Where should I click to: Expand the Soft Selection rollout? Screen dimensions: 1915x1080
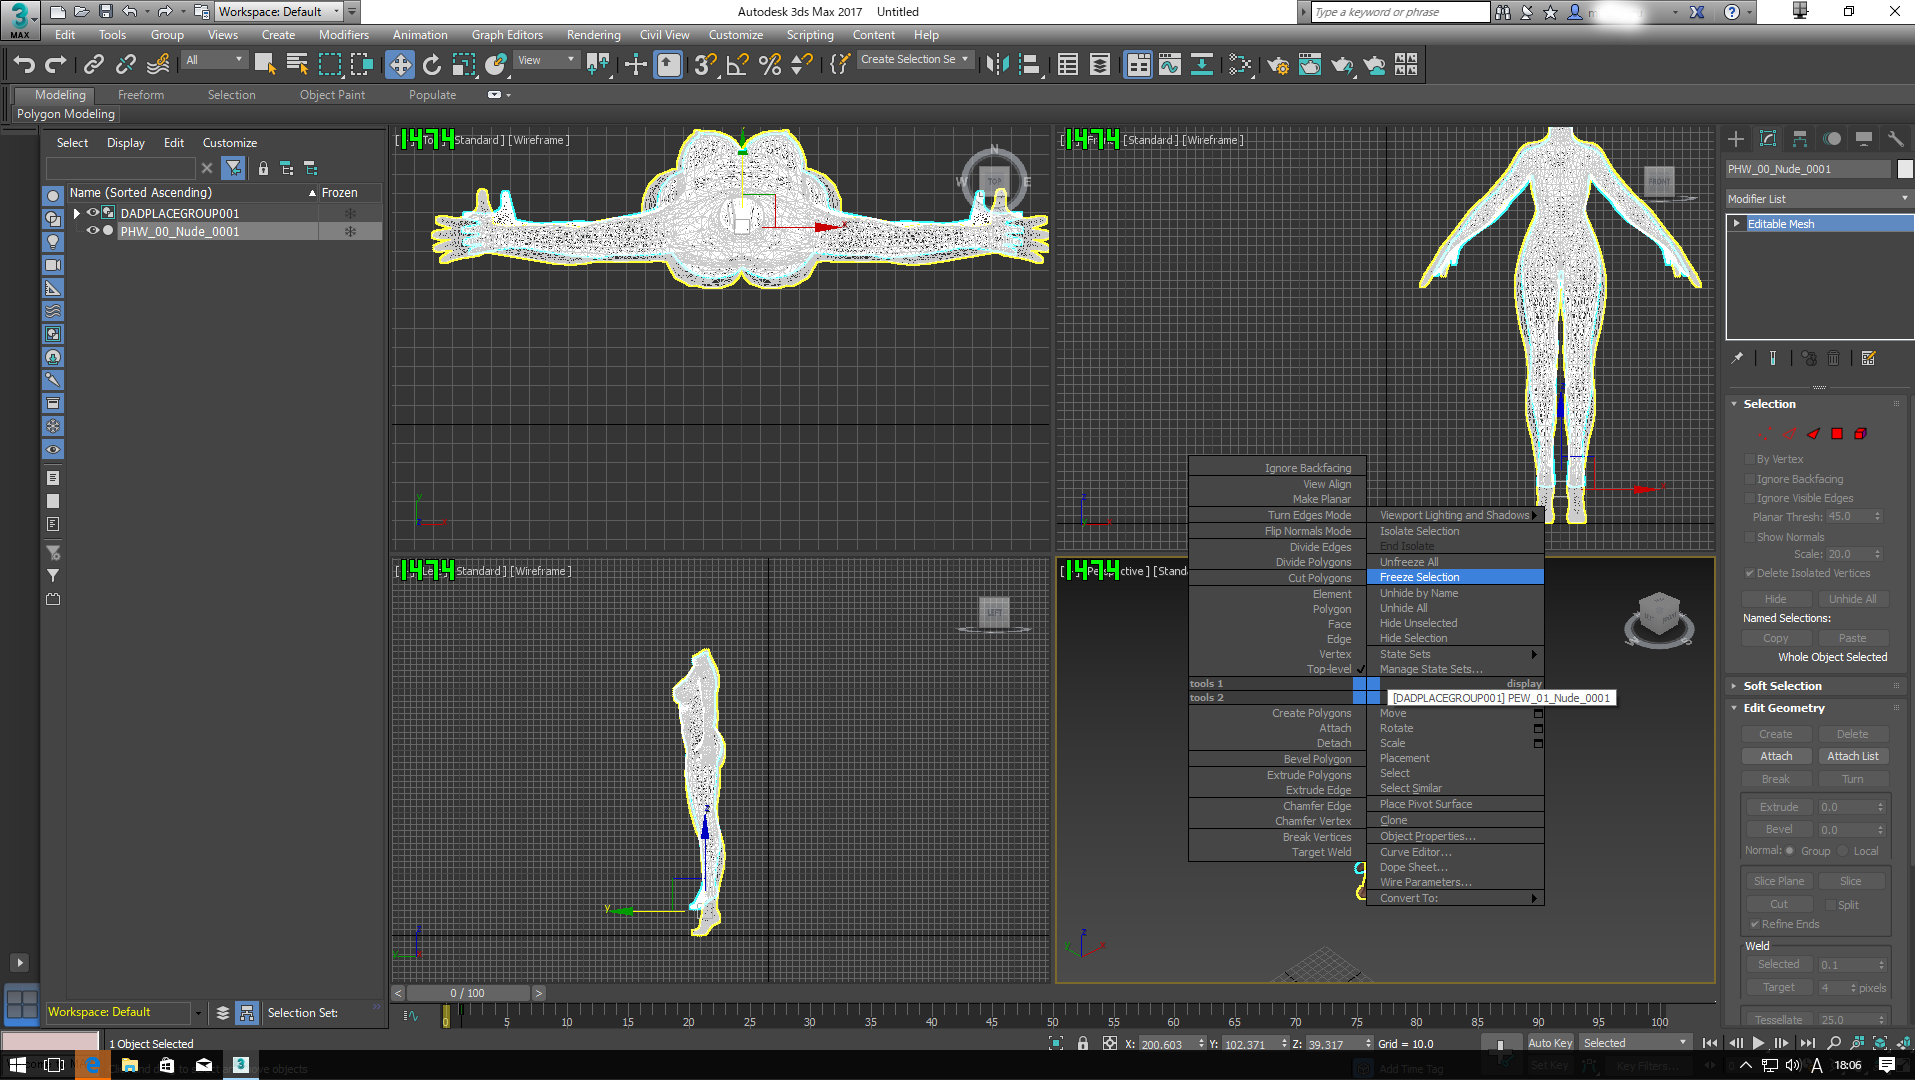[1782, 686]
